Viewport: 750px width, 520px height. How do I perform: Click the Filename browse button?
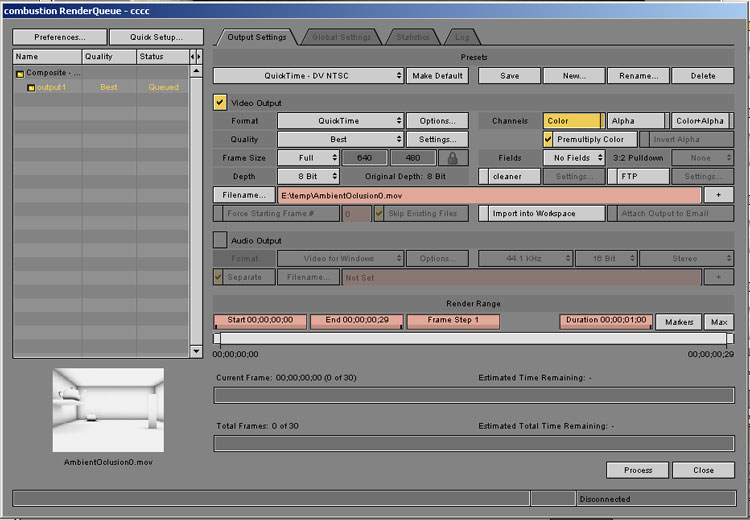(244, 195)
